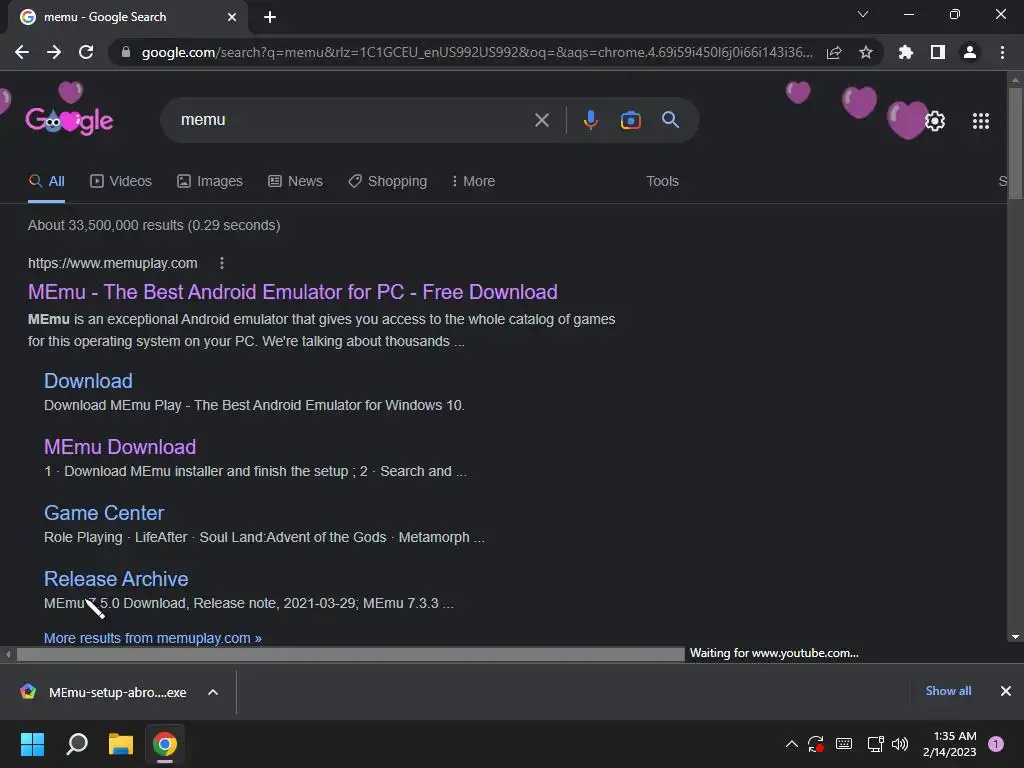
Task: Close the memu - Google Search tab
Action: 232,17
